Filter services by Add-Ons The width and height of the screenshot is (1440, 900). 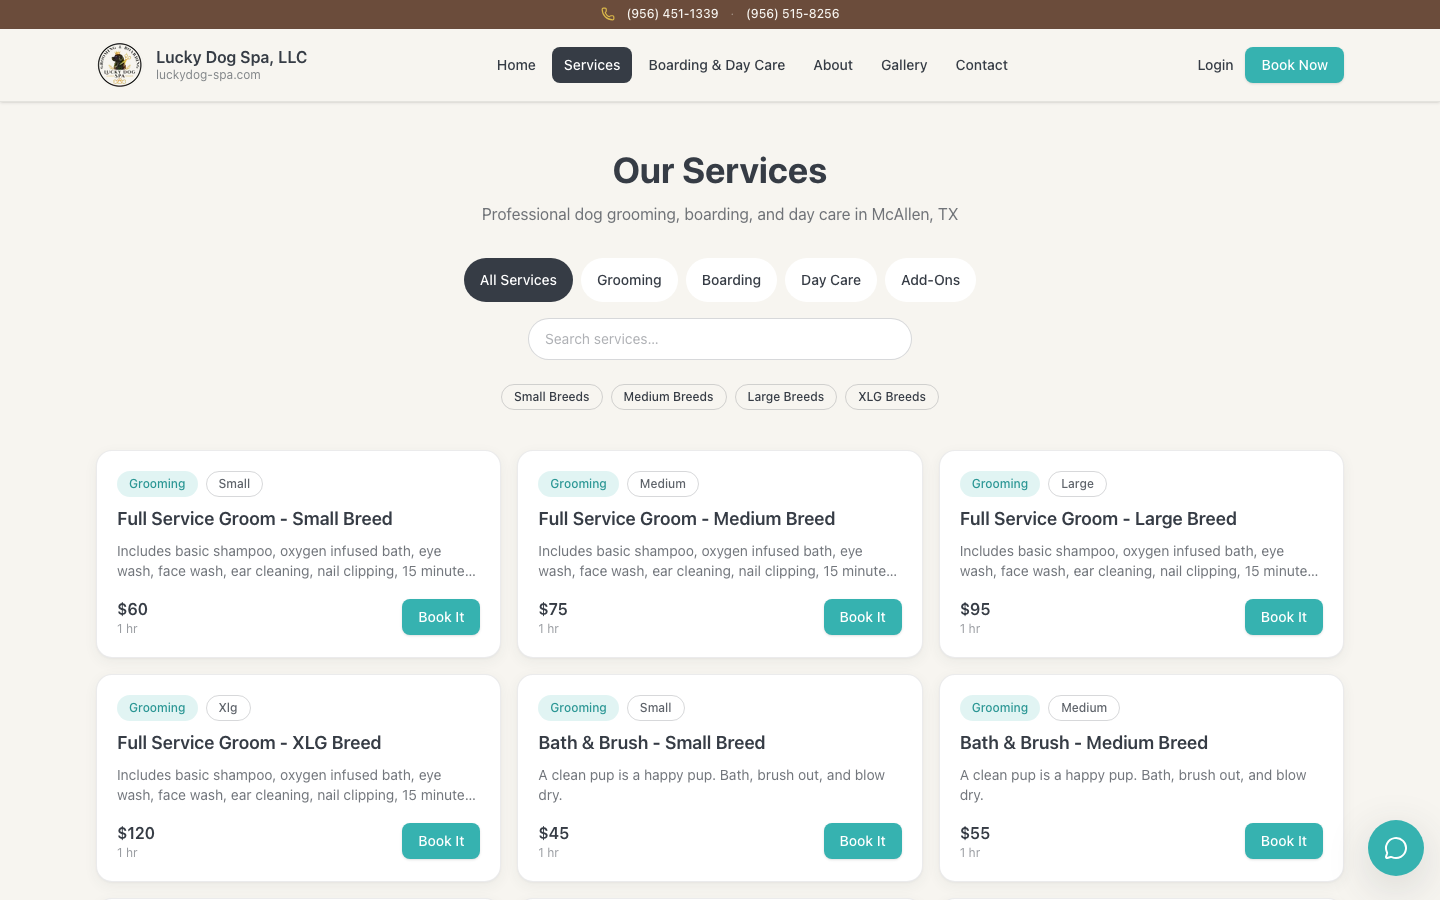pos(930,280)
